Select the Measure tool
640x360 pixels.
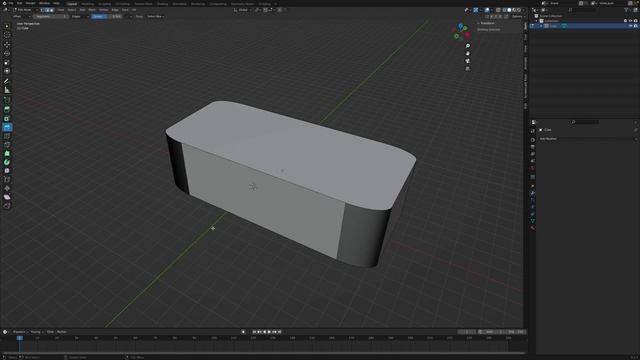7,90
